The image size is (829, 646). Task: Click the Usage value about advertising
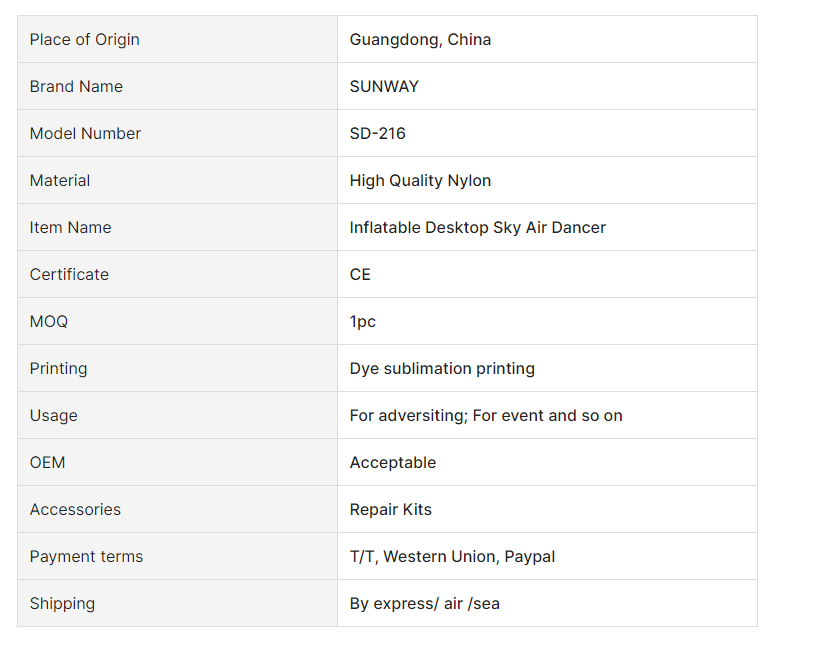point(486,416)
